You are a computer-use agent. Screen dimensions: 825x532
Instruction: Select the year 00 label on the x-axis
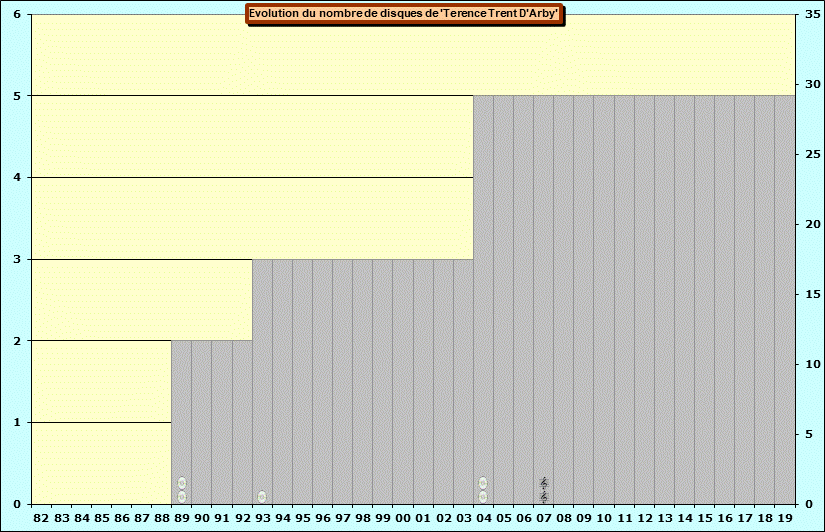pyautogui.click(x=403, y=518)
